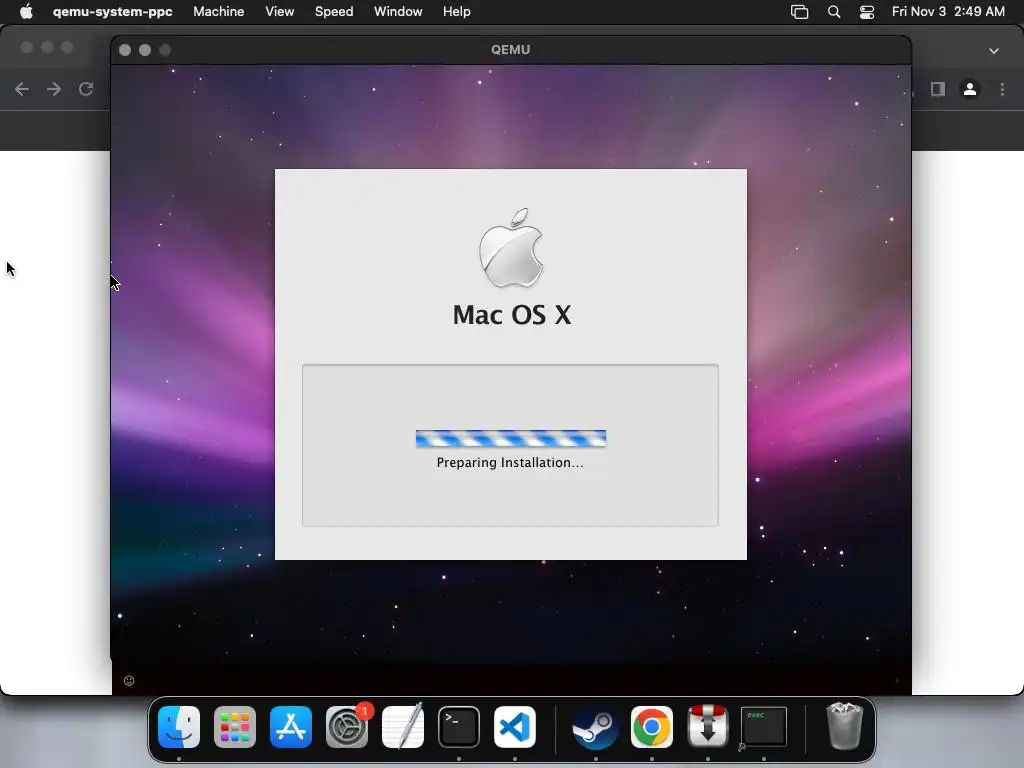Open the View menu
1024x768 pixels.
pyautogui.click(x=280, y=12)
